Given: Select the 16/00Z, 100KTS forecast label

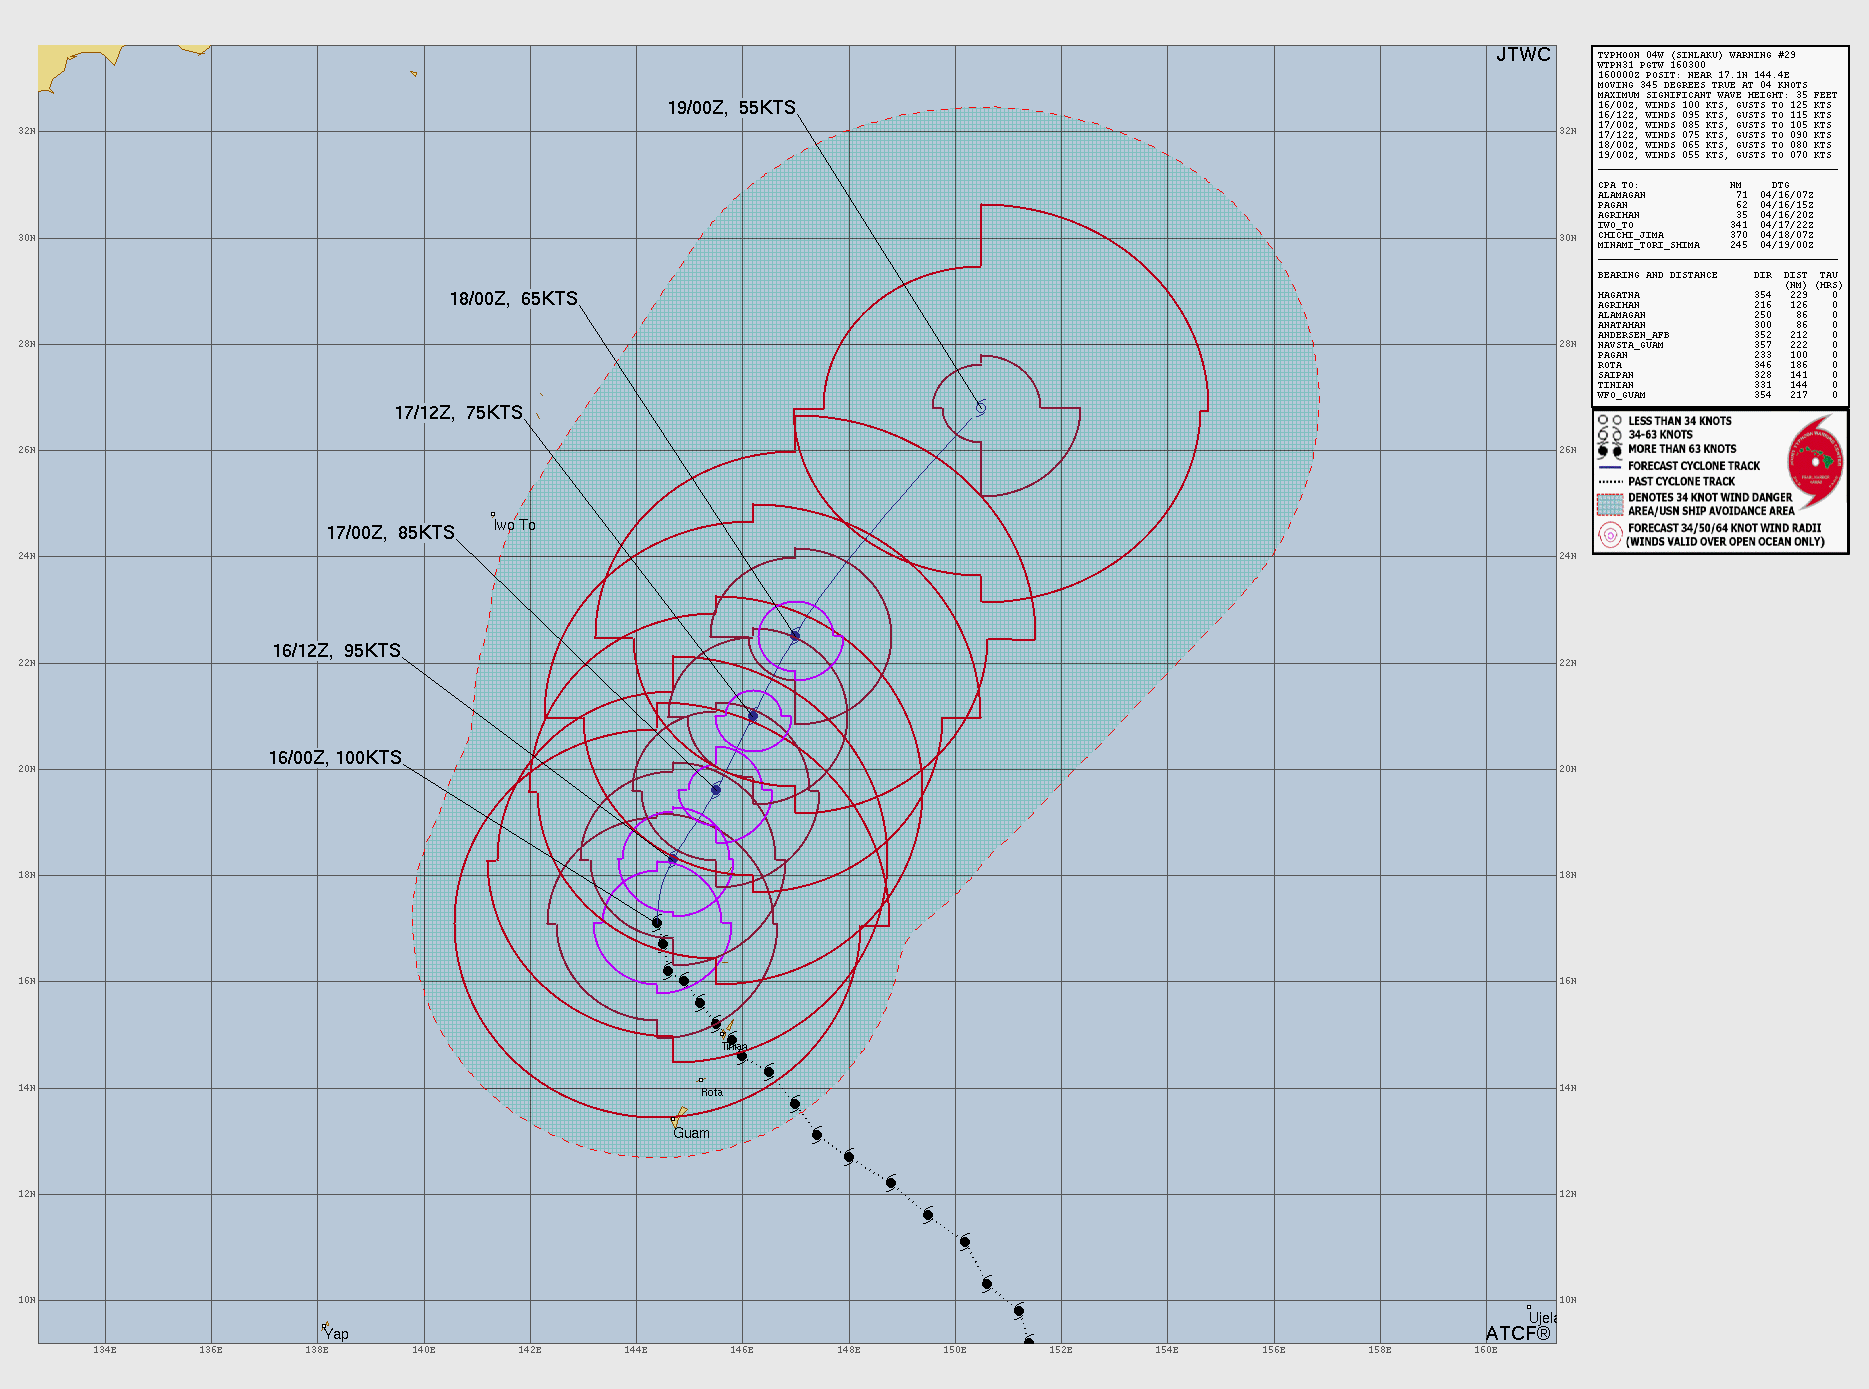Looking at the screenshot, I should (x=335, y=758).
